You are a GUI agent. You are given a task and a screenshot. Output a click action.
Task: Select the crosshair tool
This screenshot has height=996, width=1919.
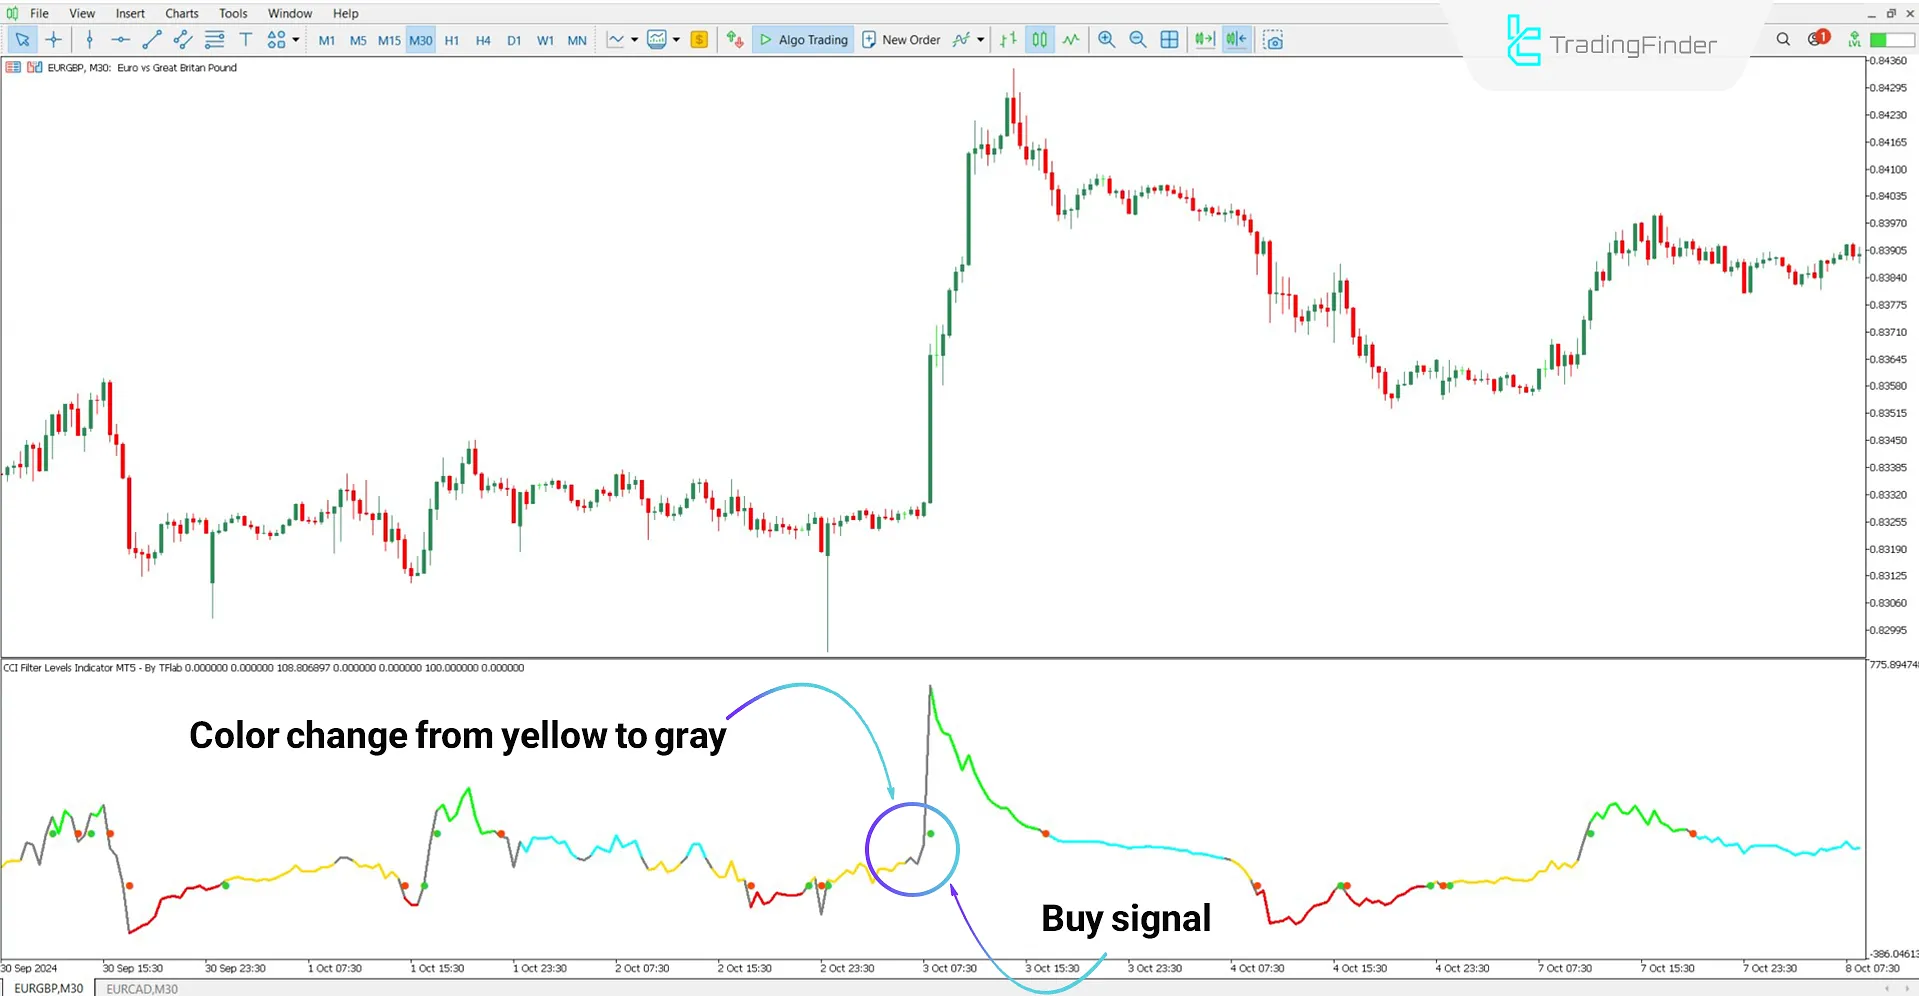pyautogui.click(x=54, y=39)
